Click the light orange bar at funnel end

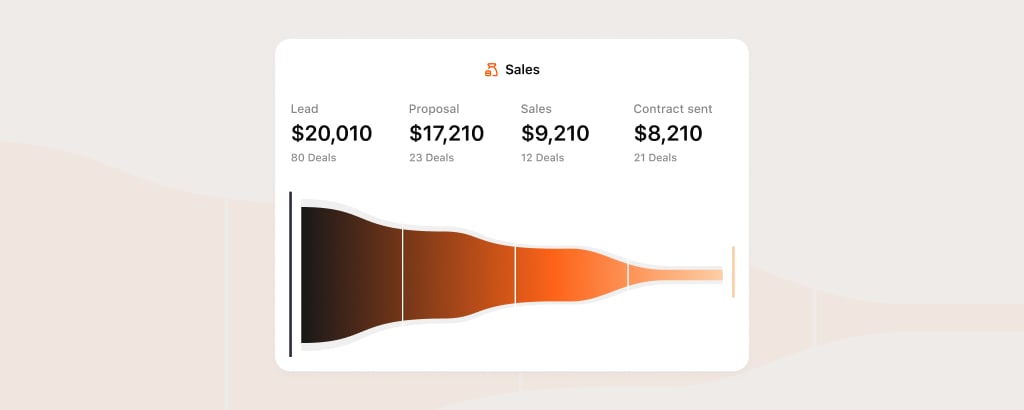tap(733, 272)
